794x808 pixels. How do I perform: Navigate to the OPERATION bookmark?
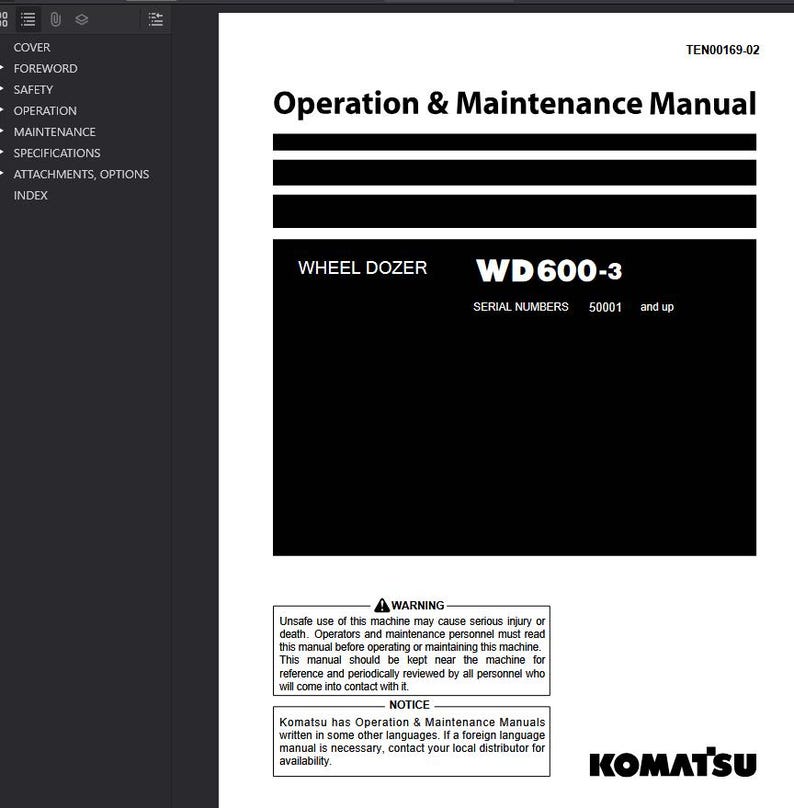coord(45,111)
